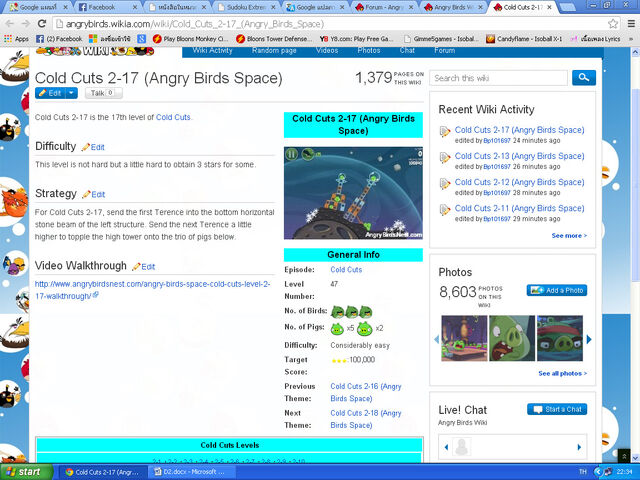640x480 pixels.
Task: Open the angrybirdsnest walkthrough URL link
Action: click(152, 290)
